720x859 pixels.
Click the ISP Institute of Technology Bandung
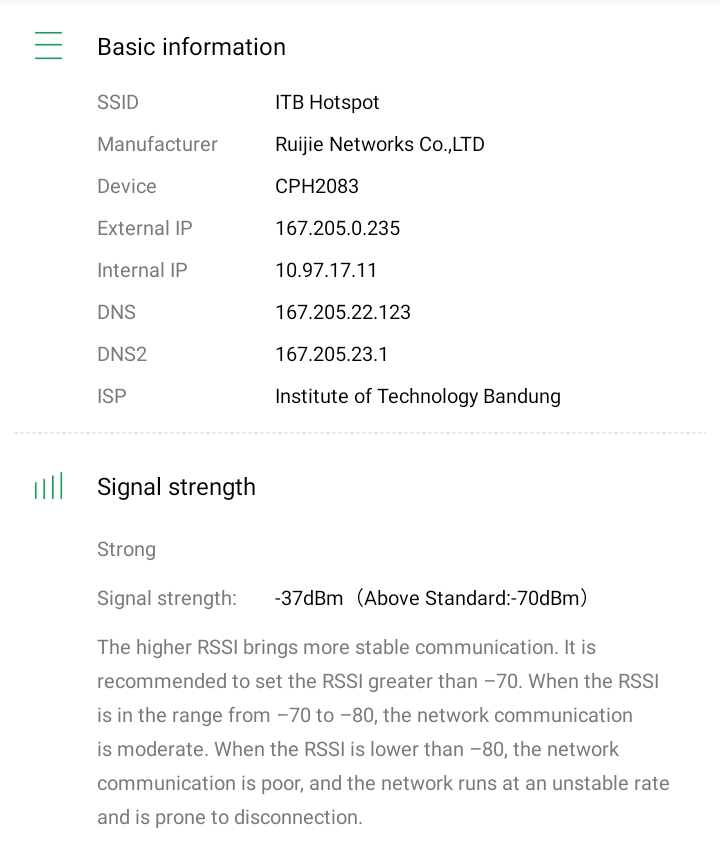pos(417,396)
